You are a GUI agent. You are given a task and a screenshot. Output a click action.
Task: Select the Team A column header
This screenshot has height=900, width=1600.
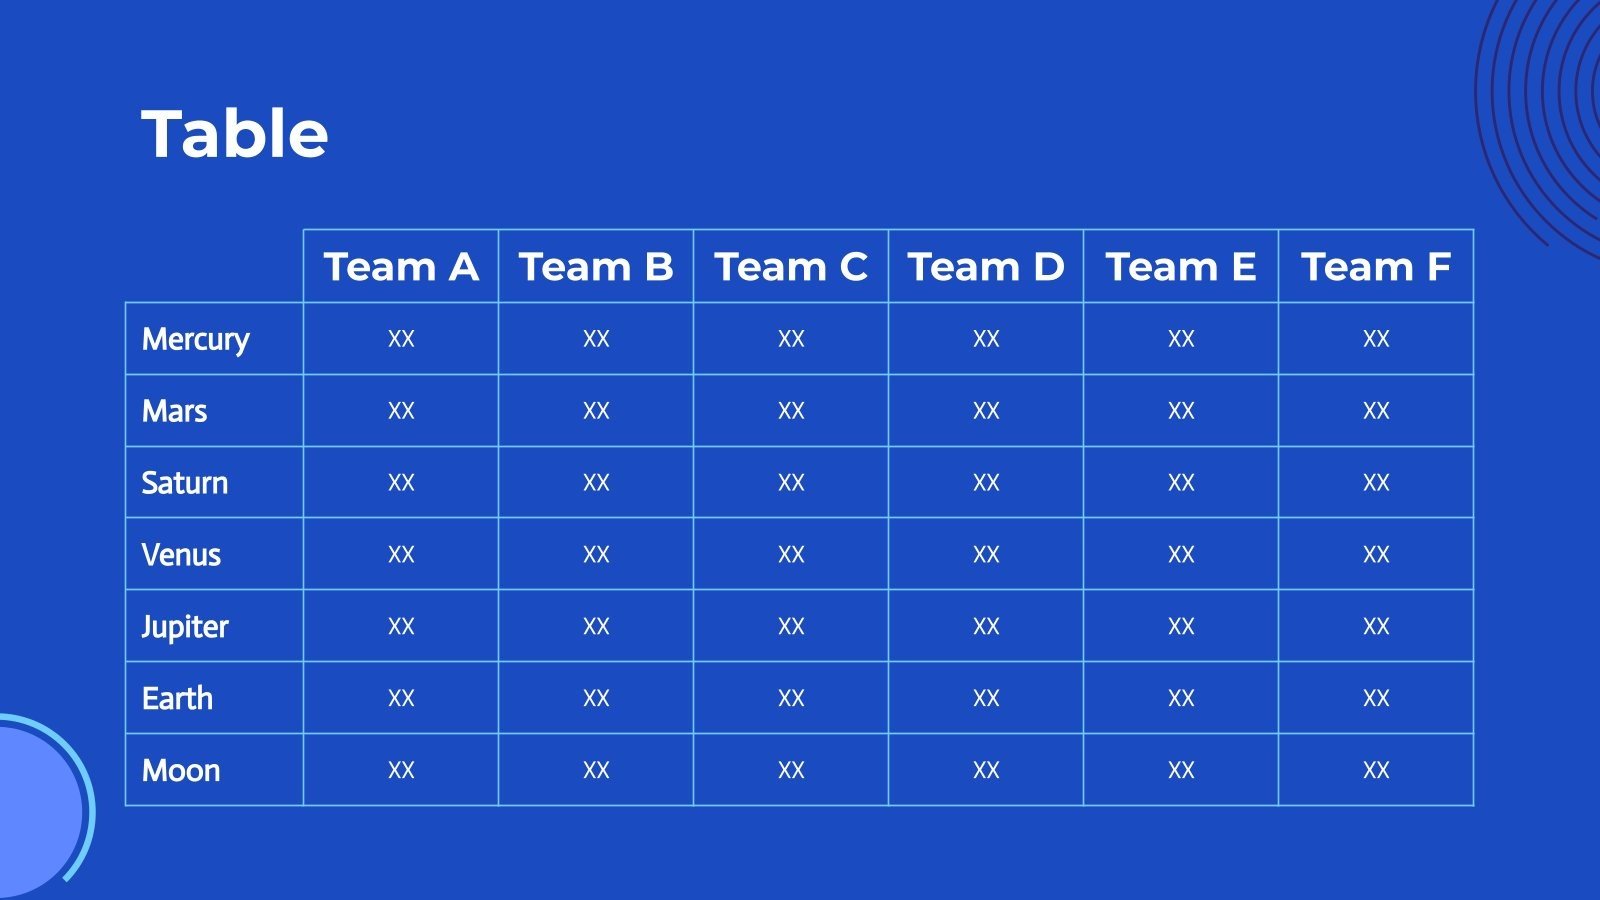401,267
